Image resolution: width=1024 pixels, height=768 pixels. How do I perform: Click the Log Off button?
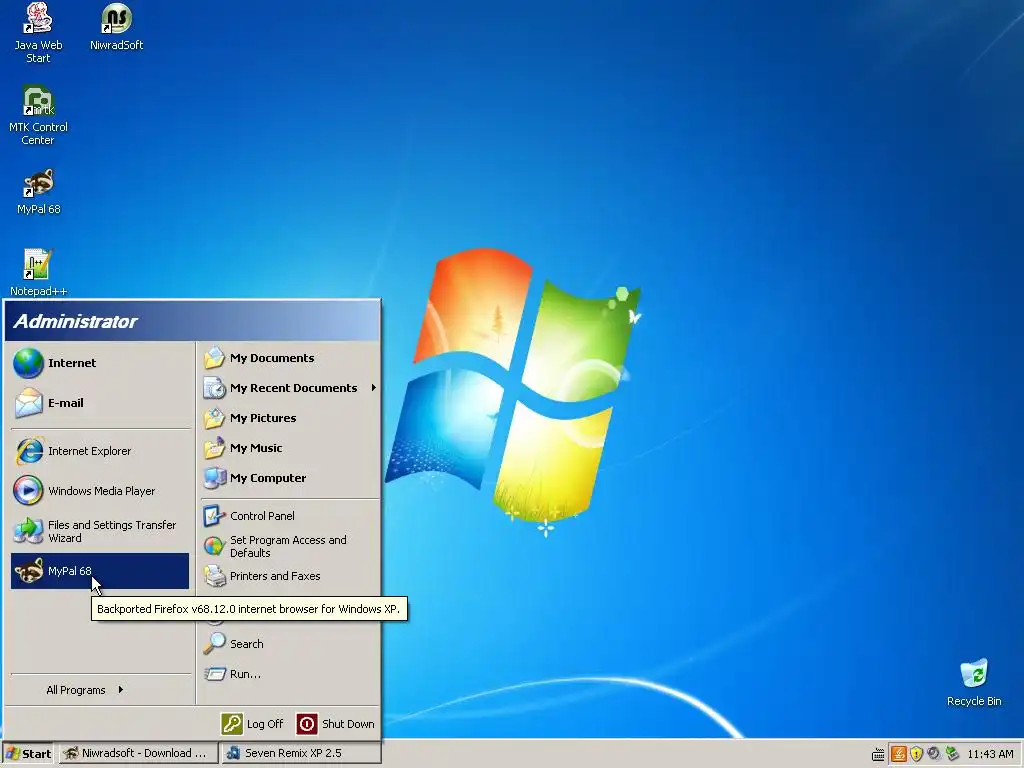(x=253, y=724)
